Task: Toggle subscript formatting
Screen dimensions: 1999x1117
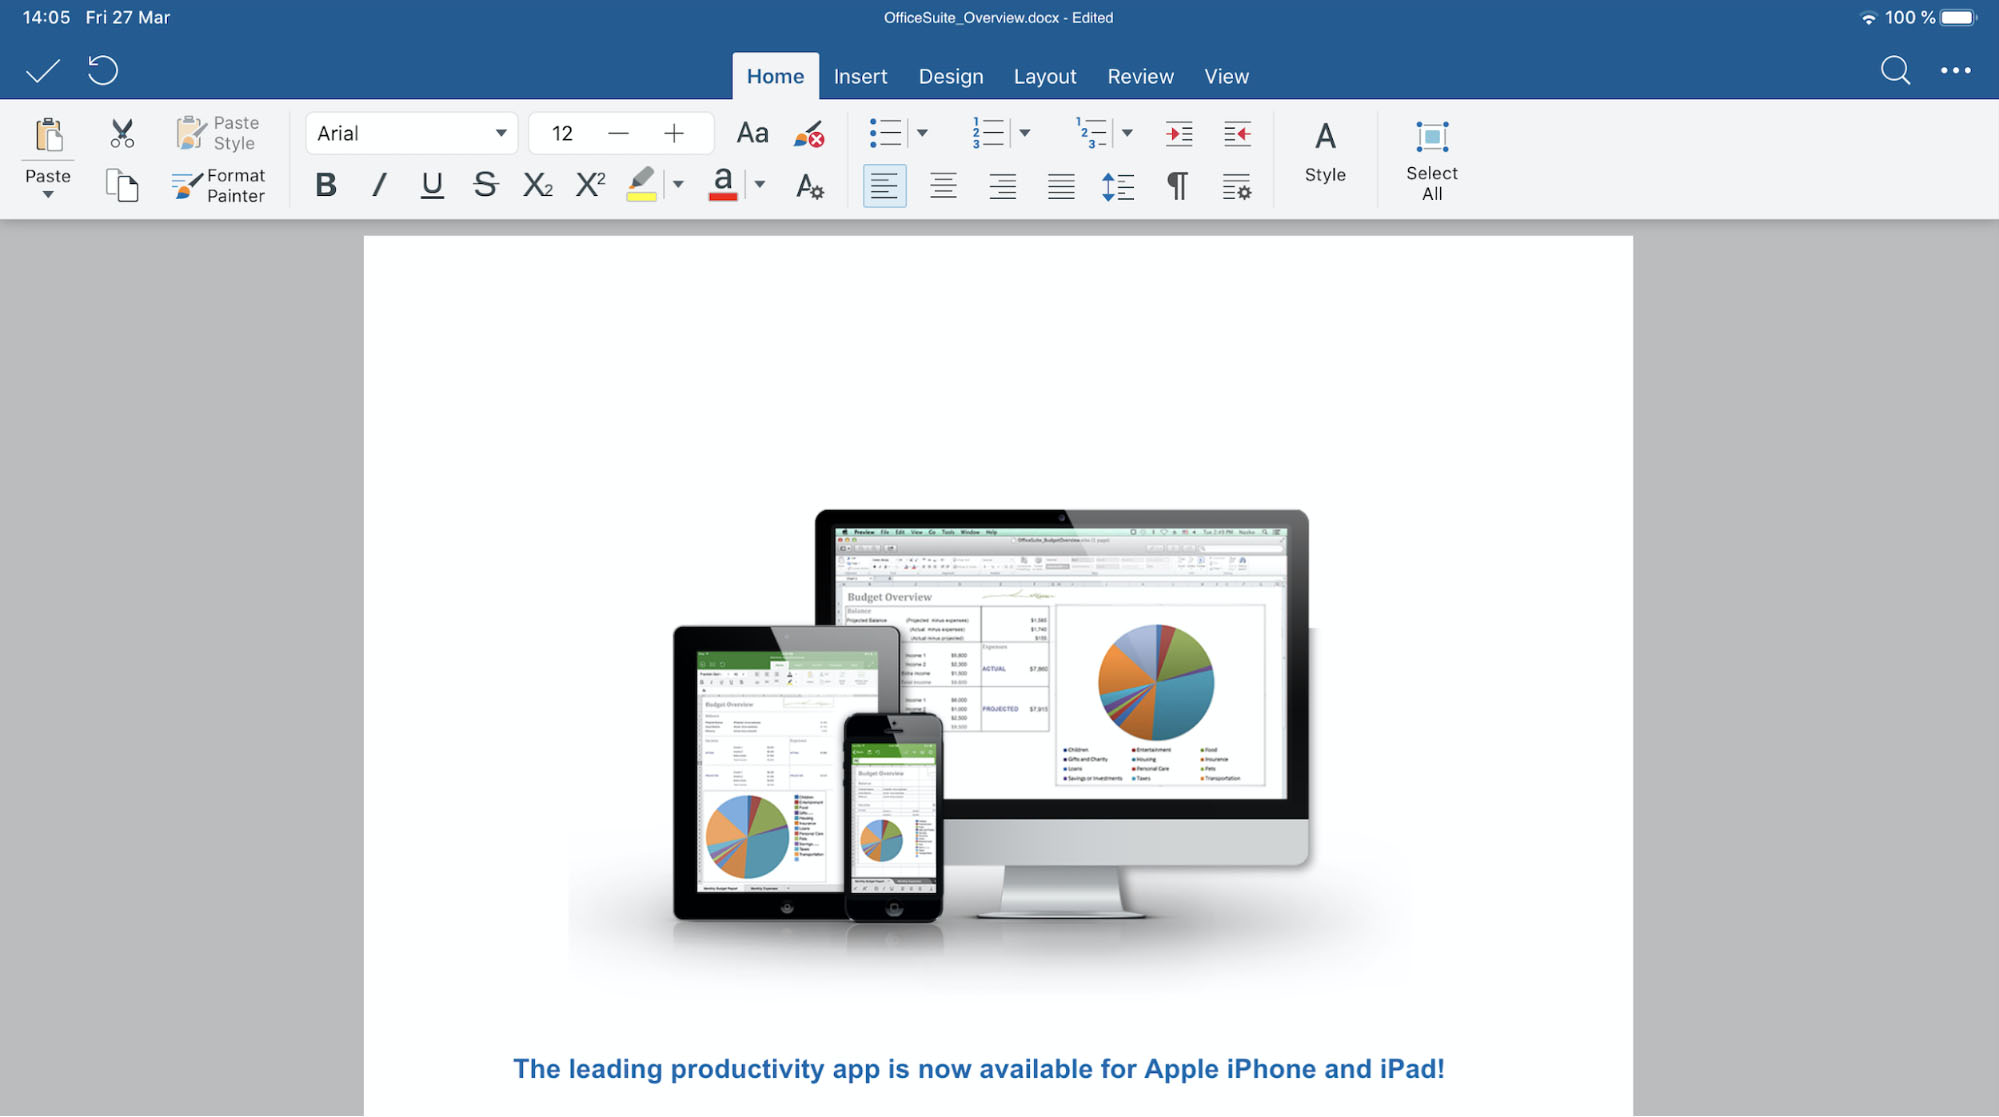Action: (538, 186)
